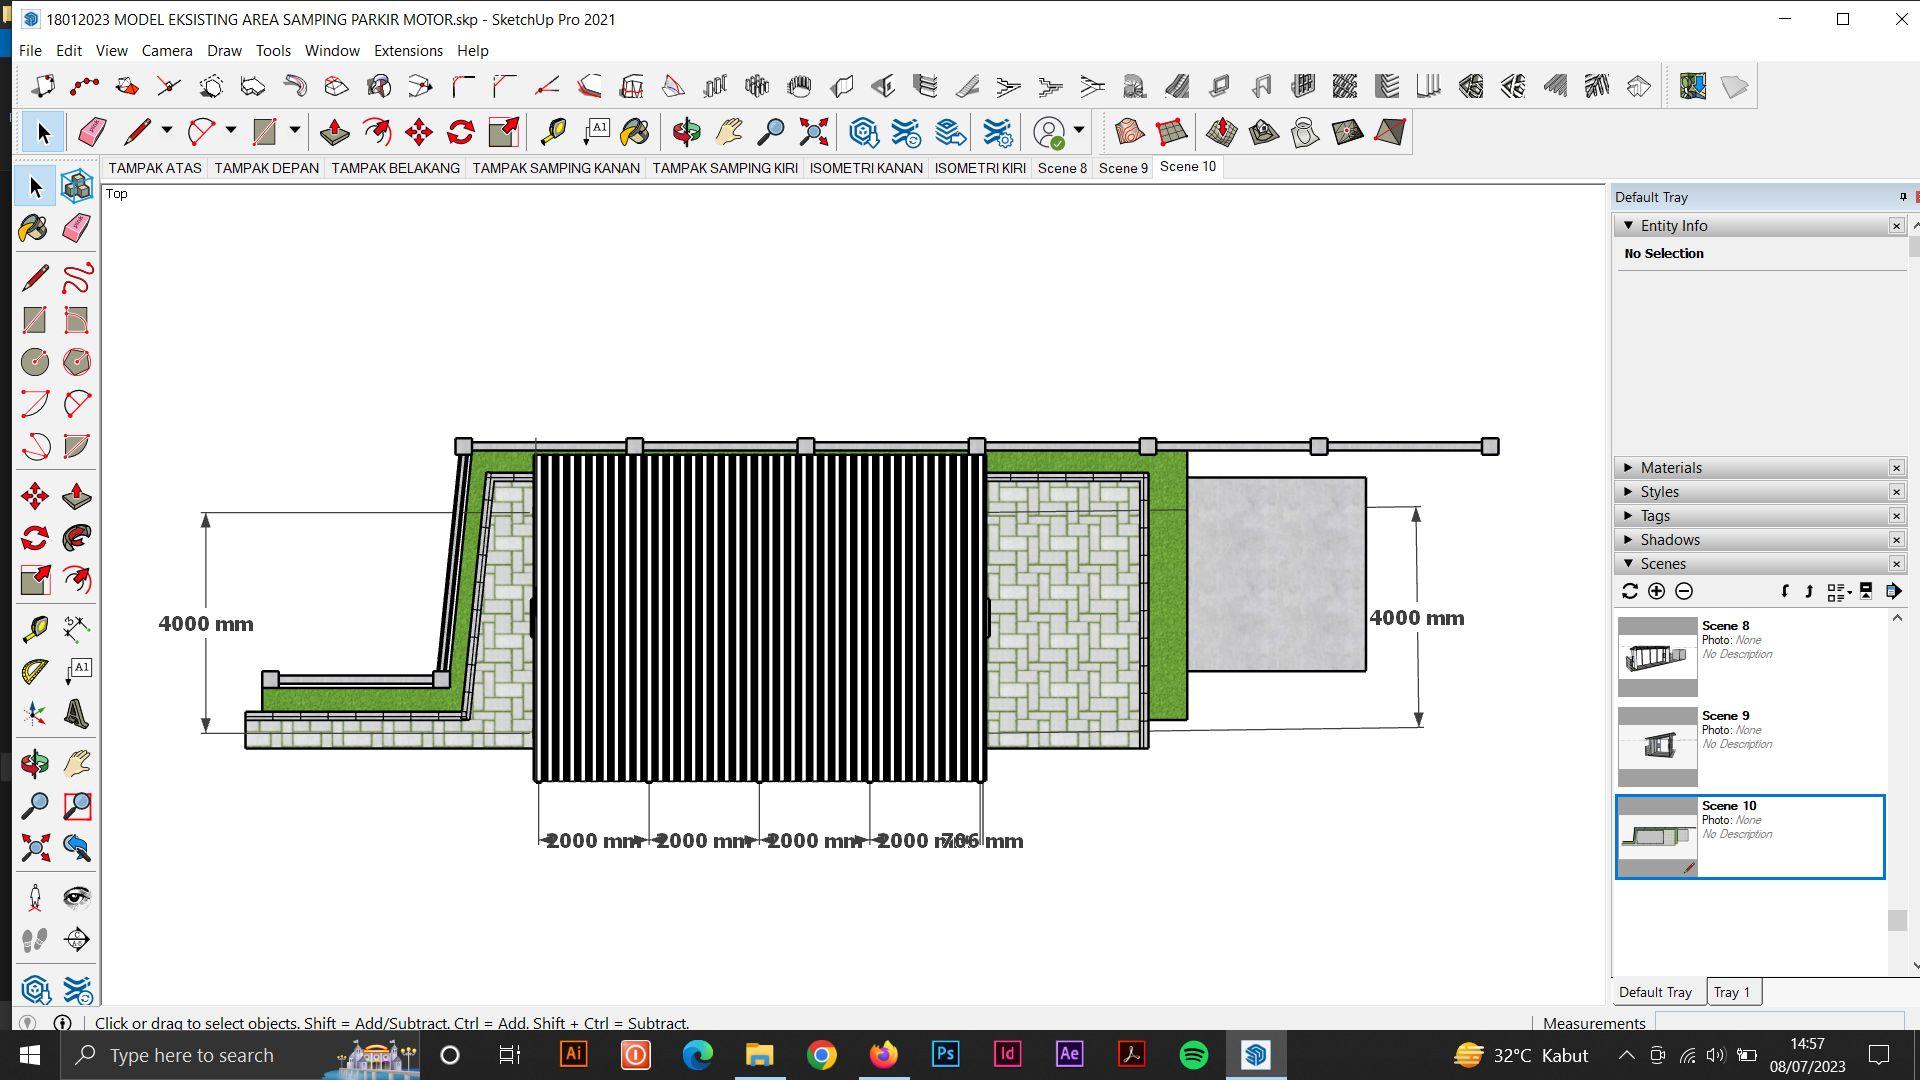Image resolution: width=1920 pixels, height=1080 pixels.
Task: Select the Scene 9 thumbnail
Action: pos(1657,746)
